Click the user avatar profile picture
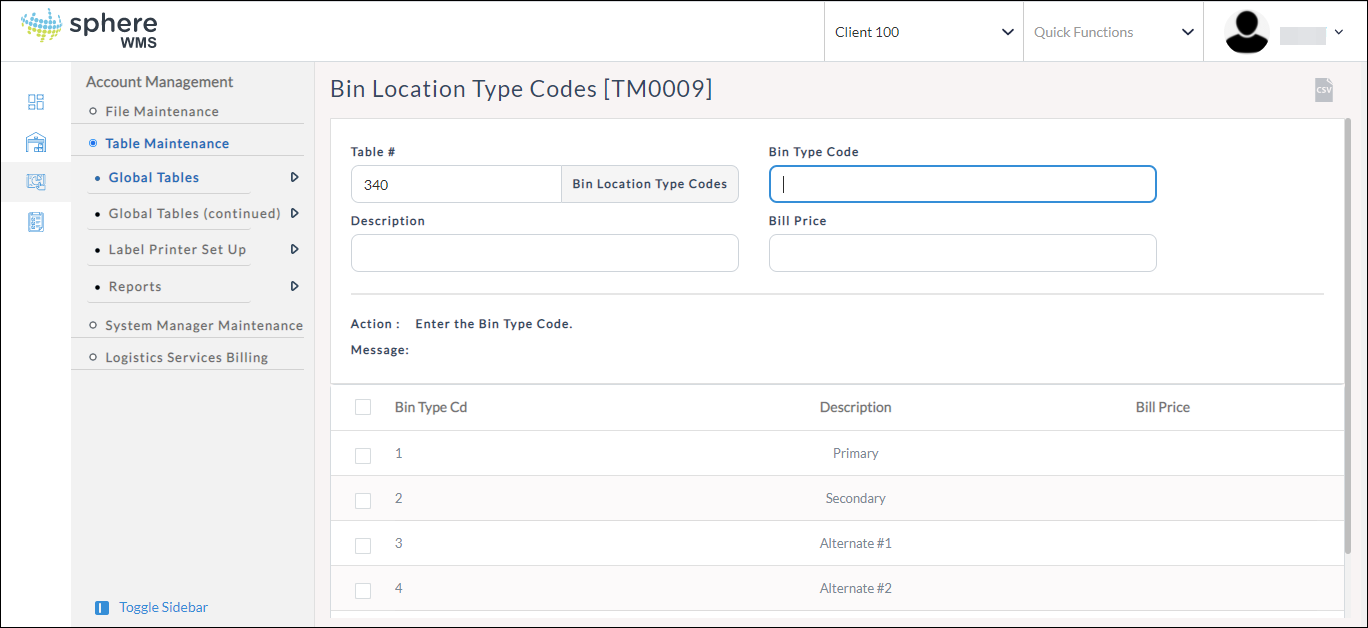1368x628 pixels. [x=1246, y=32]
